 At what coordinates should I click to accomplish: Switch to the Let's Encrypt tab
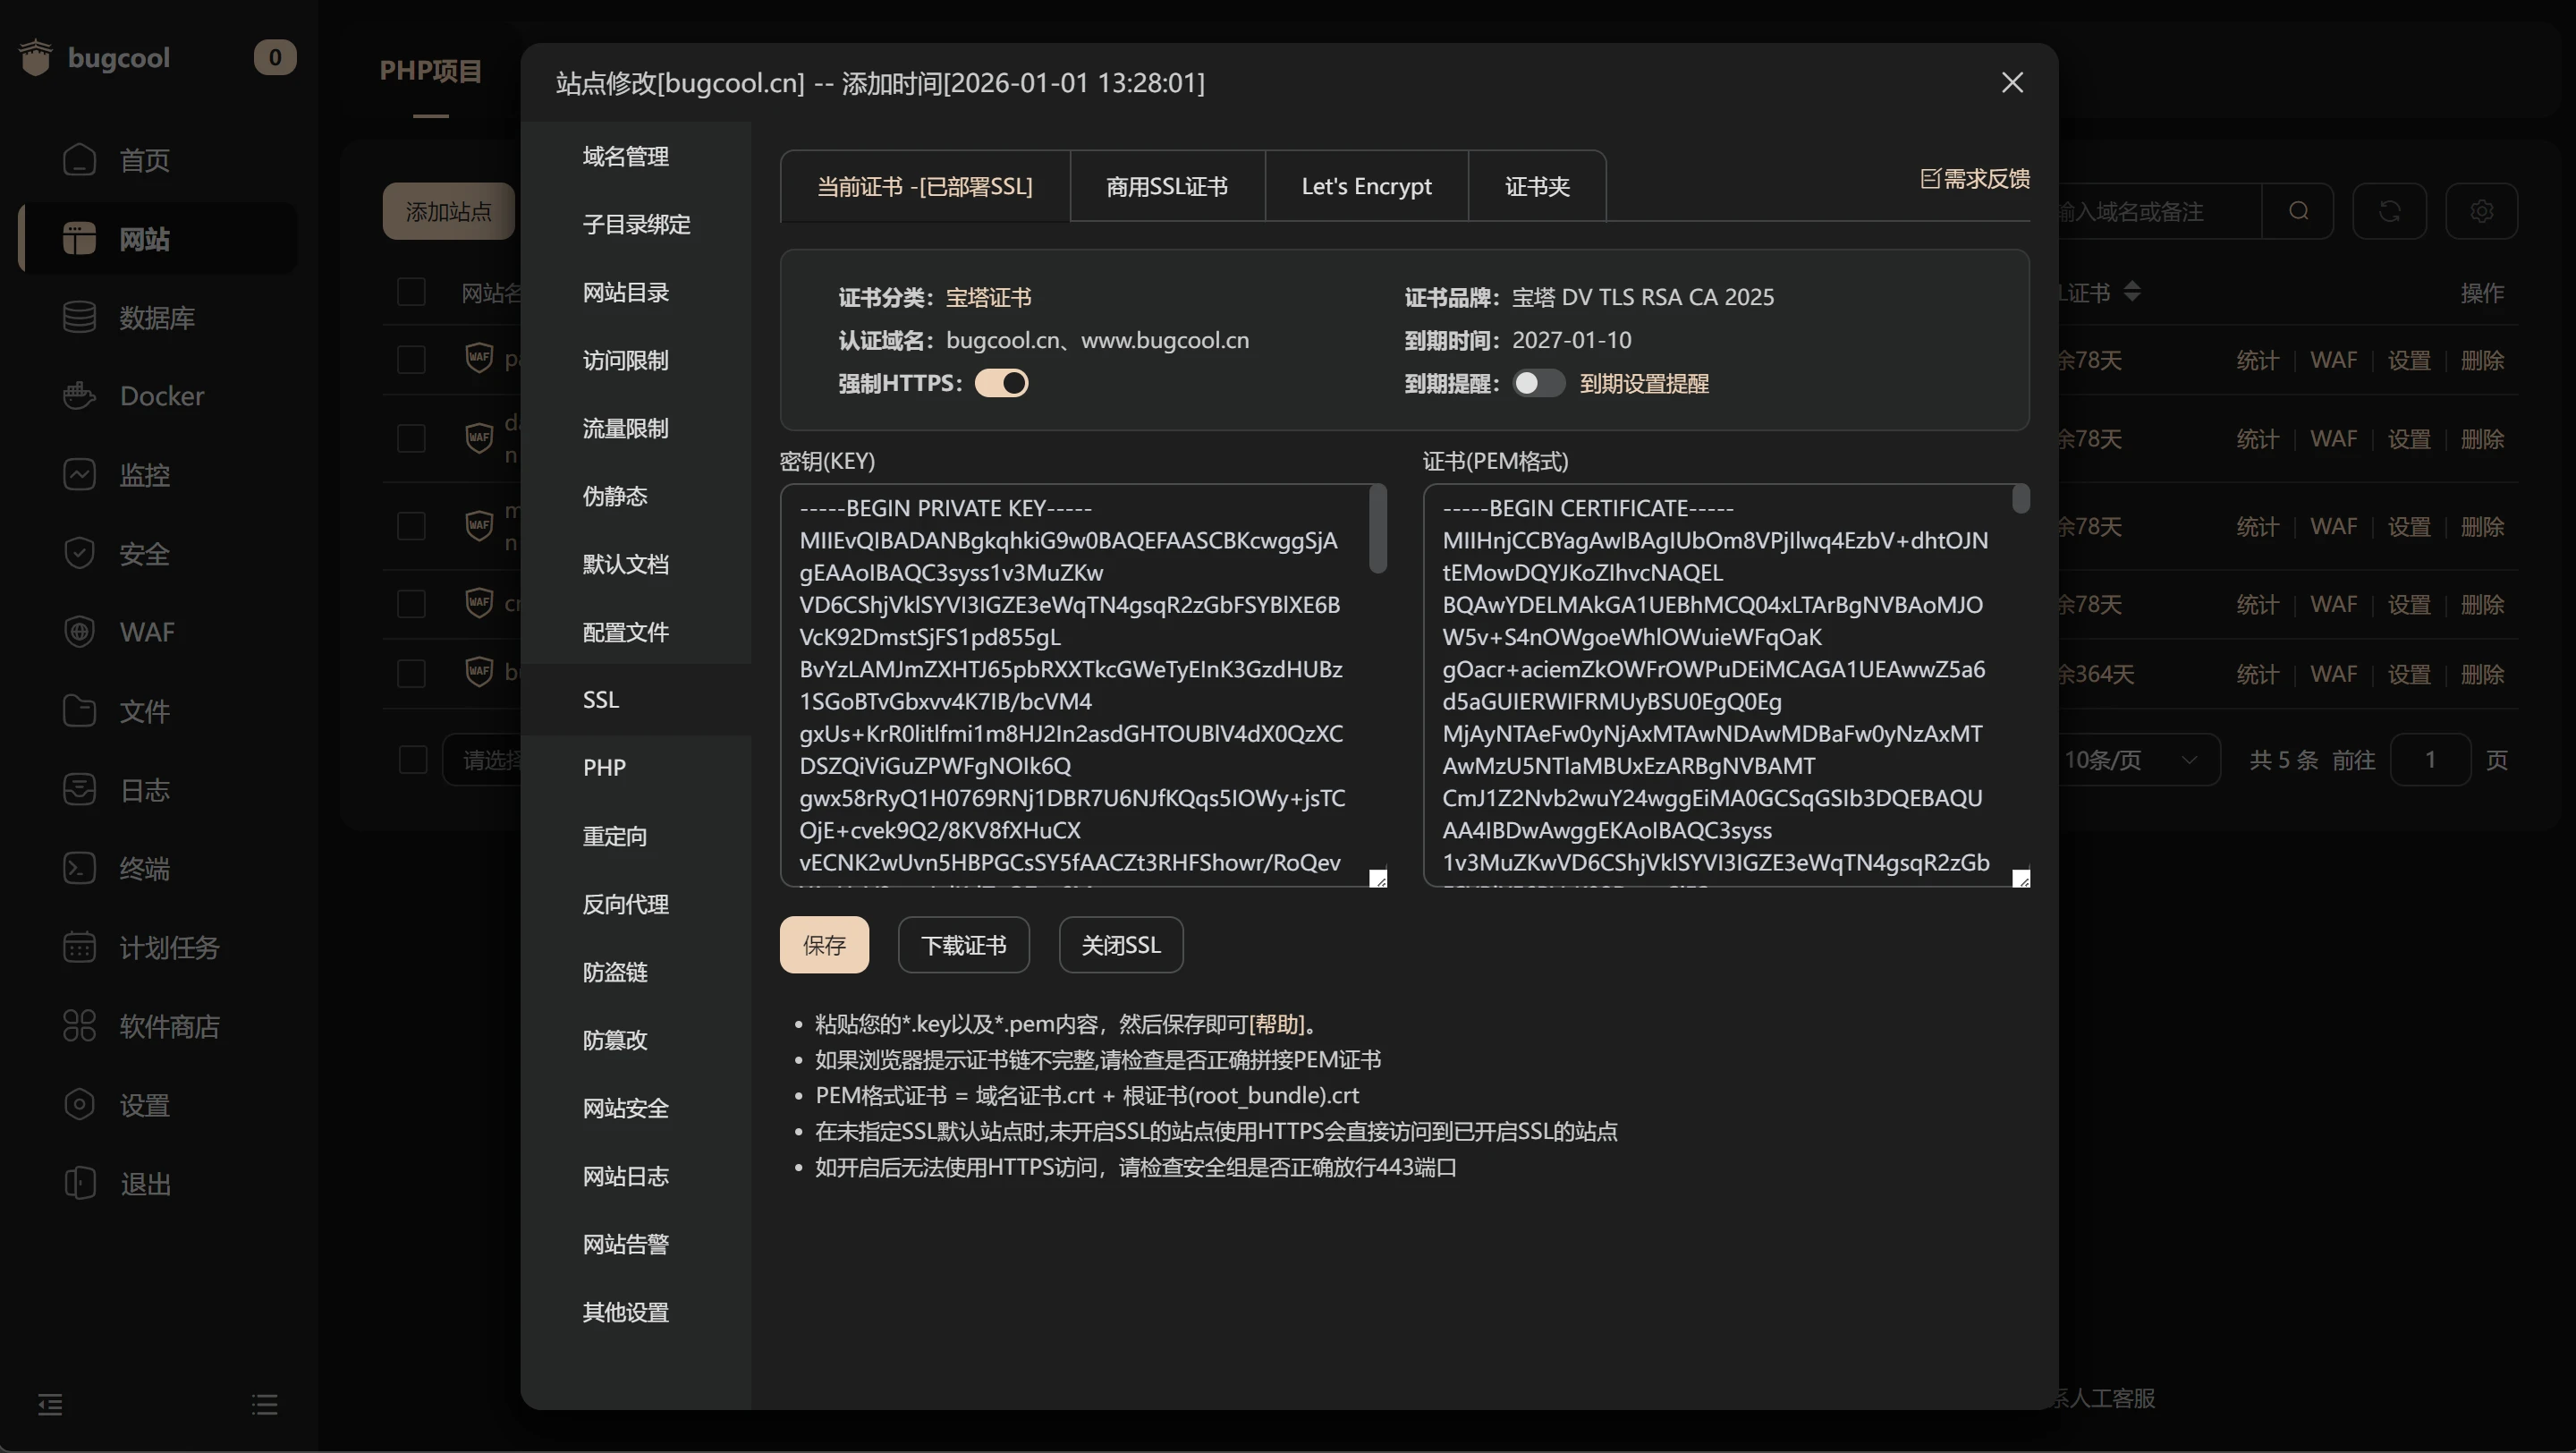click(x=1366, y=186)
